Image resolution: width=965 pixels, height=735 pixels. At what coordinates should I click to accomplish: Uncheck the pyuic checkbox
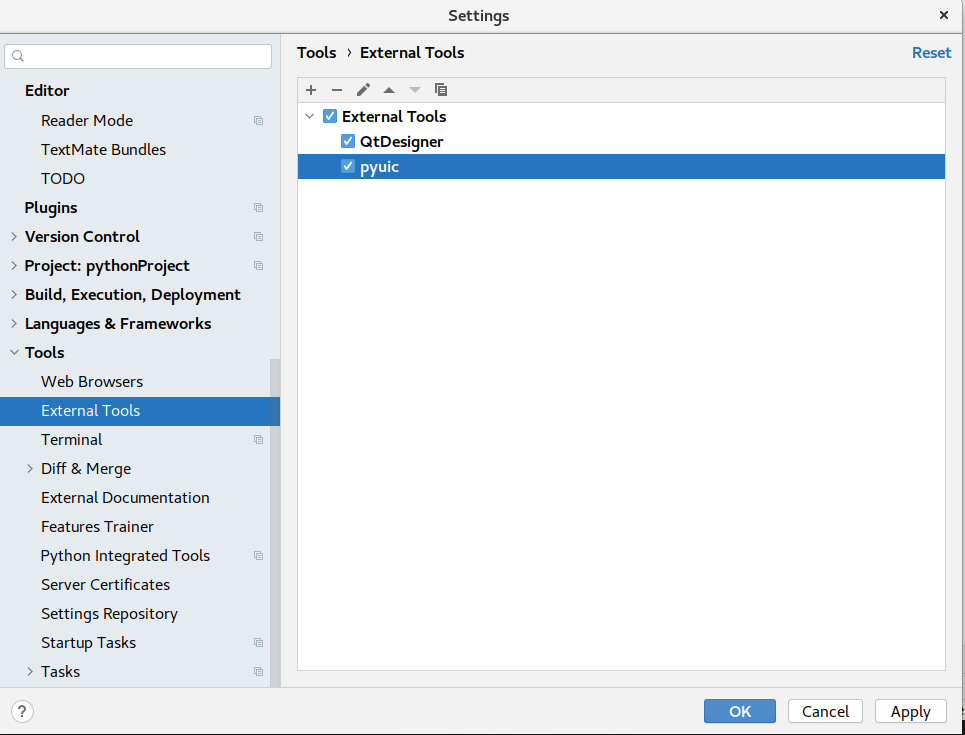coord(347,166)
